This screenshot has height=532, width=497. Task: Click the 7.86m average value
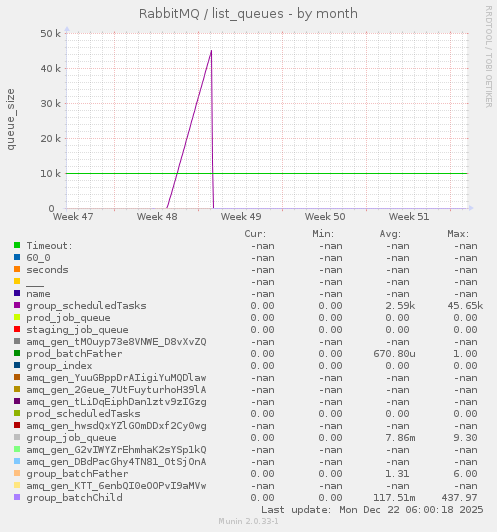400,438
